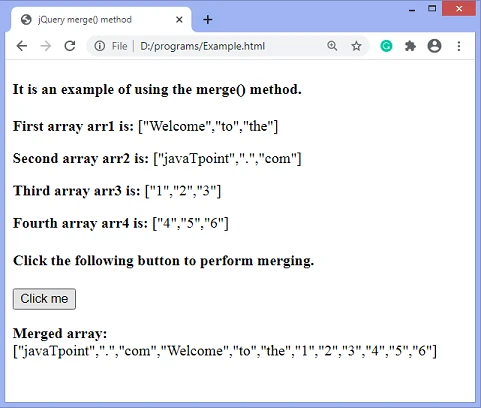Viewport: 481px width, 408px height.
Task: View site information icon beside File
Action: click(99, 46)
